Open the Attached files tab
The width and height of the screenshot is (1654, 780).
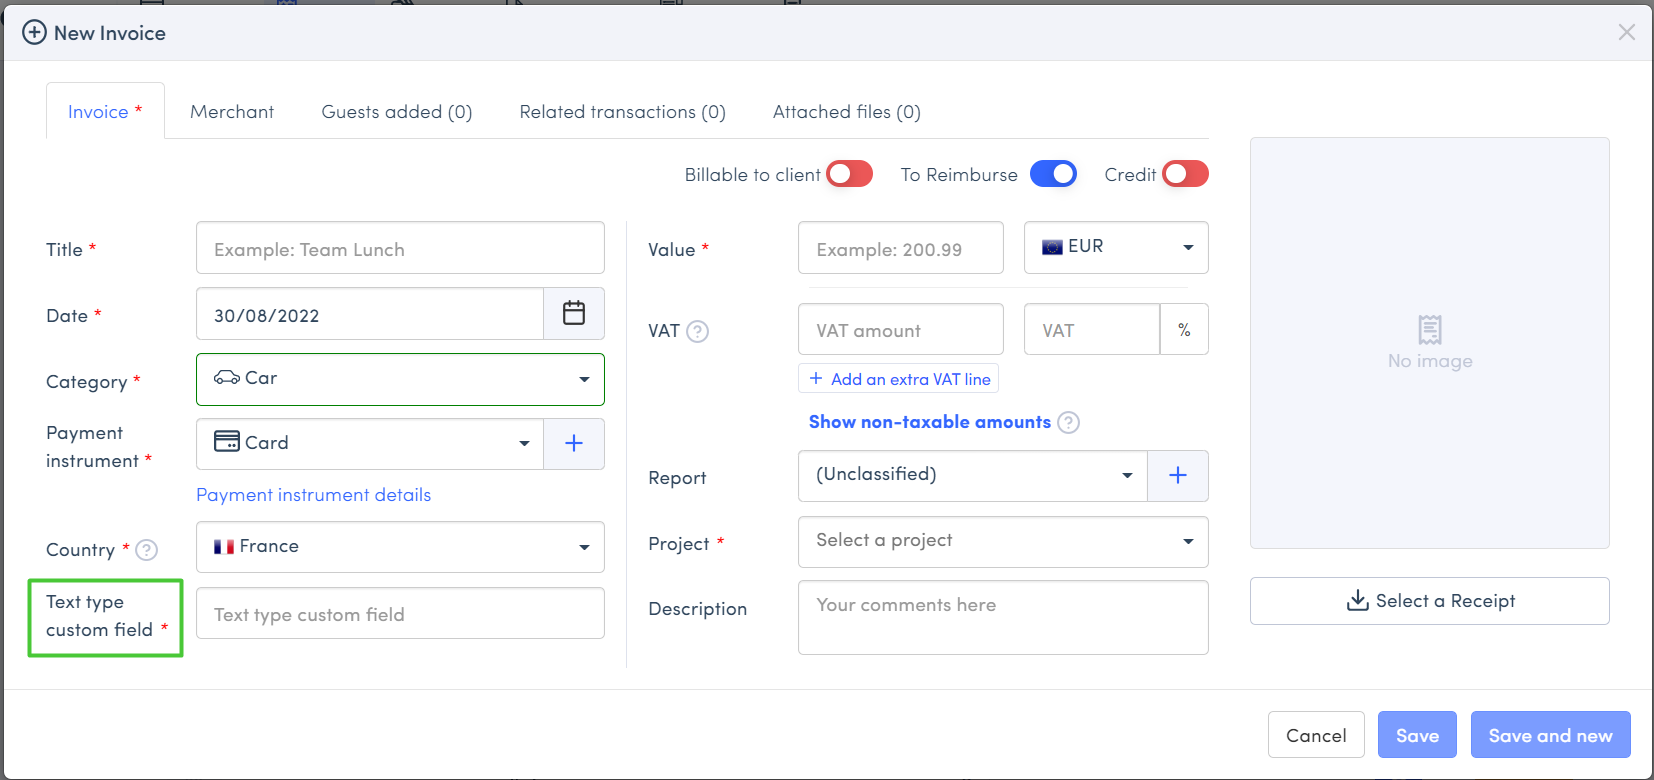(x=846, y=112)
